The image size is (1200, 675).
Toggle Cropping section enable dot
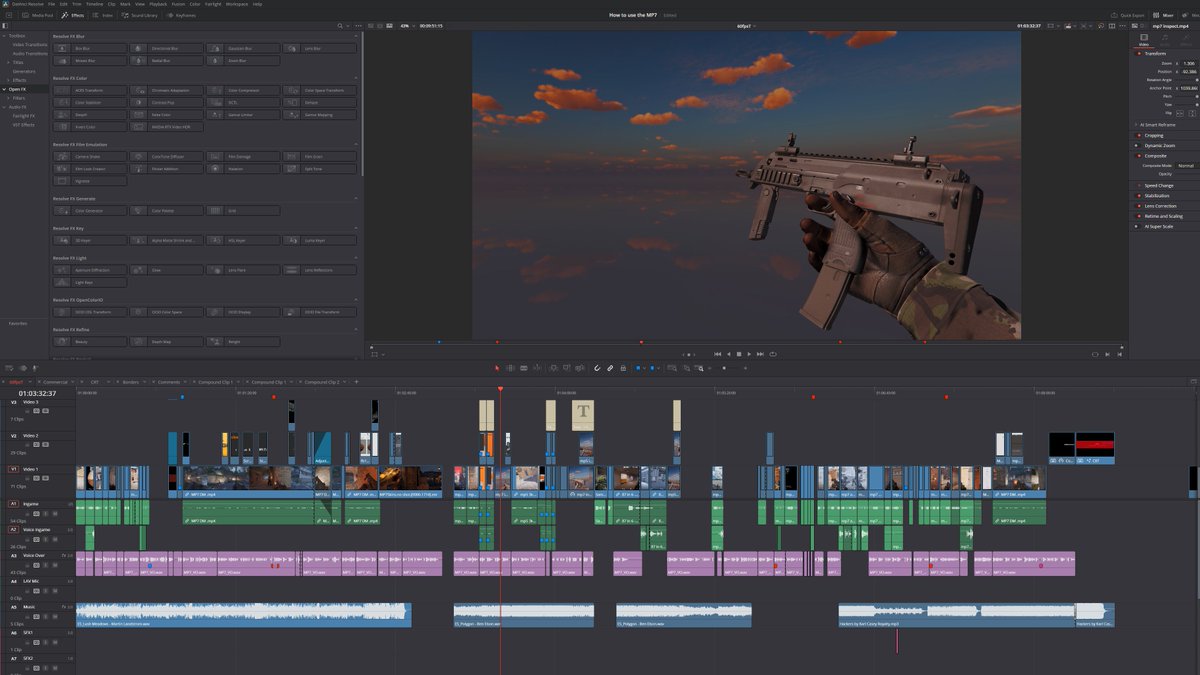pyautogui.click(x=1138, y=135)
